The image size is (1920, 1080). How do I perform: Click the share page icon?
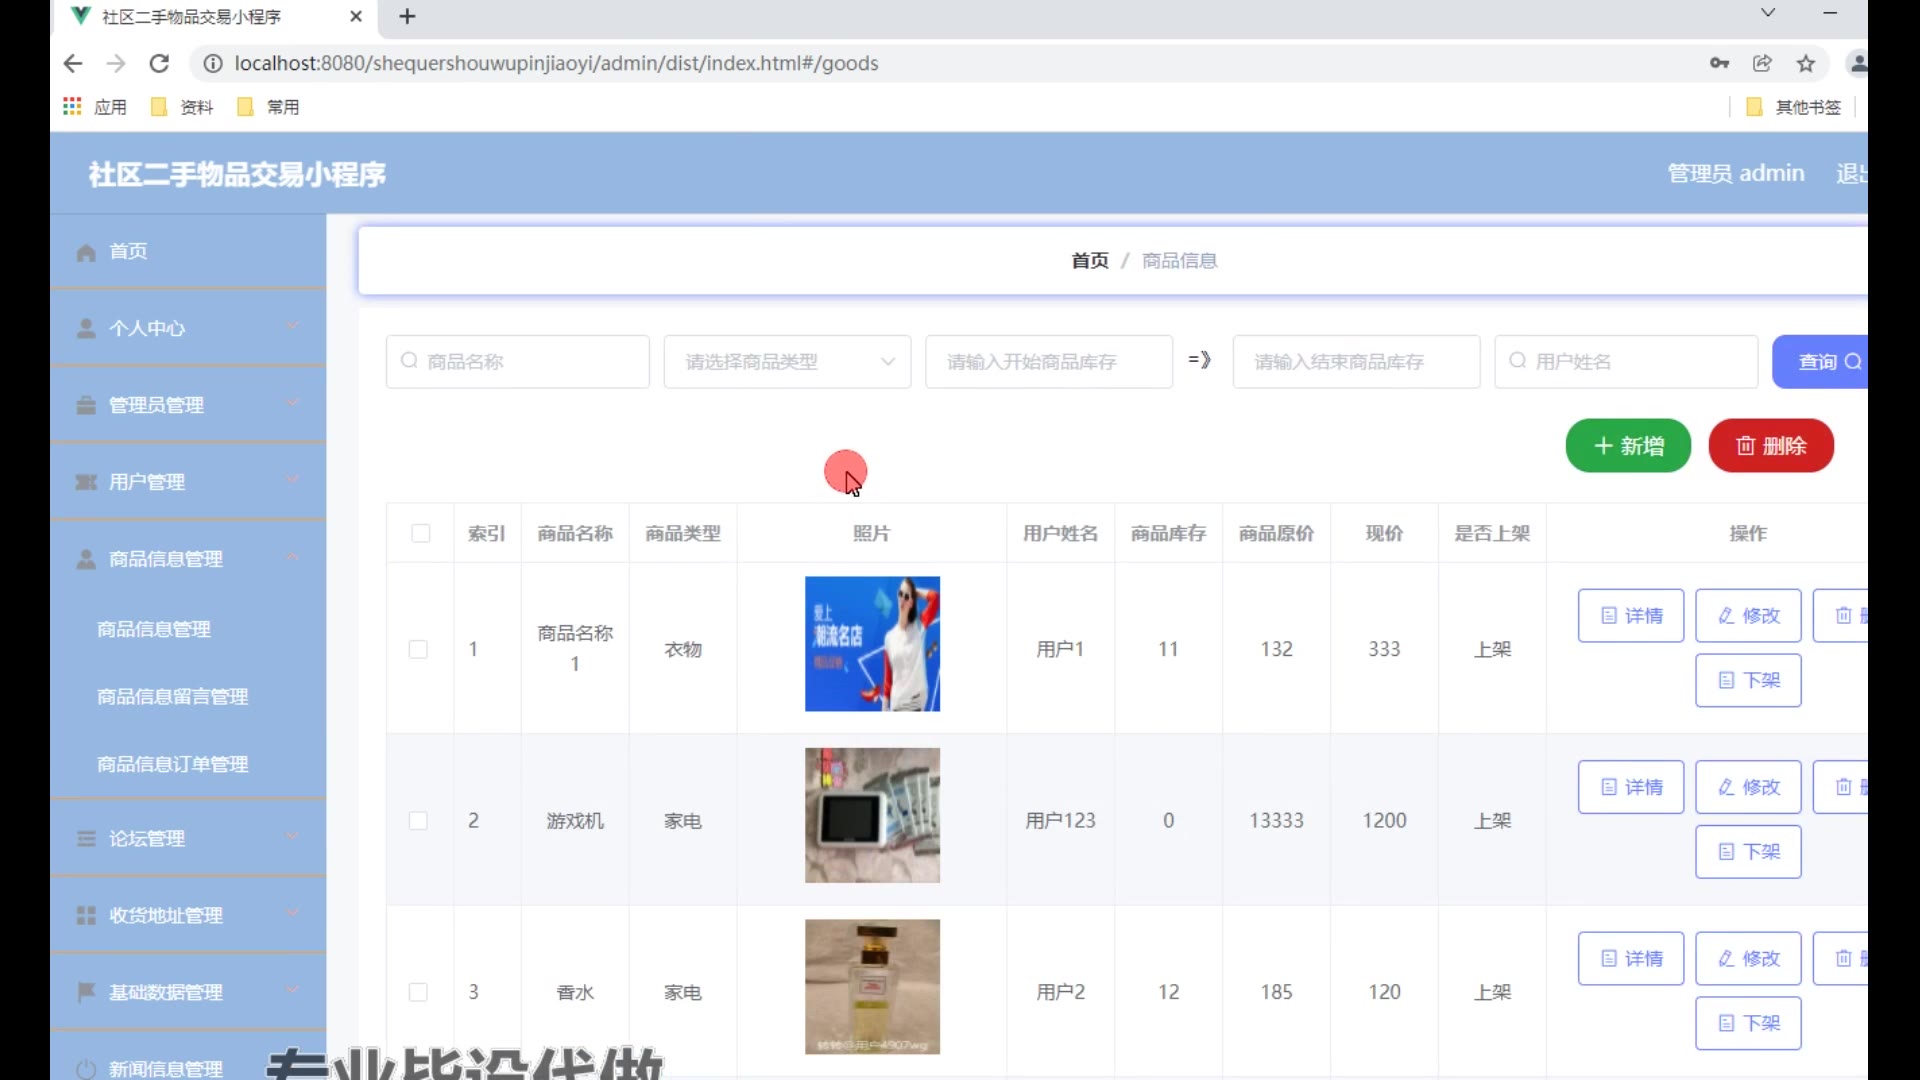[1763, 63]
